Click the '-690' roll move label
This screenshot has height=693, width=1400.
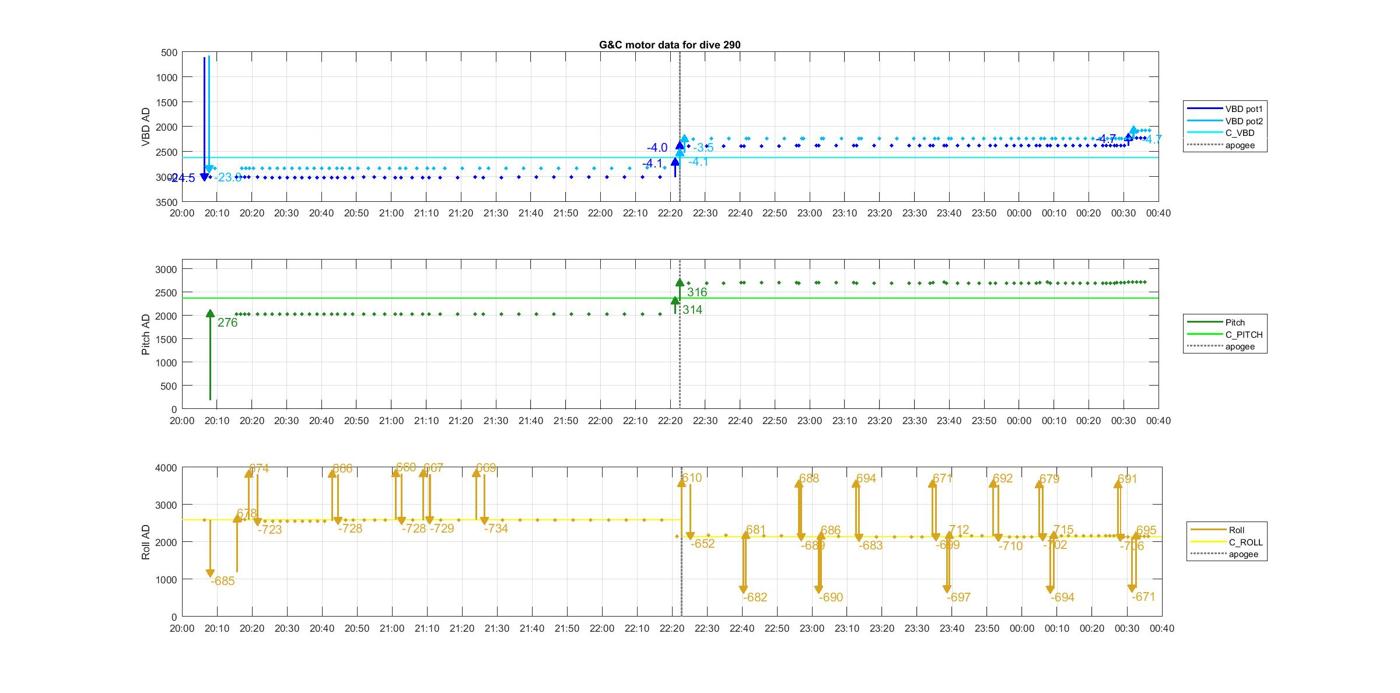coord(831,597)
